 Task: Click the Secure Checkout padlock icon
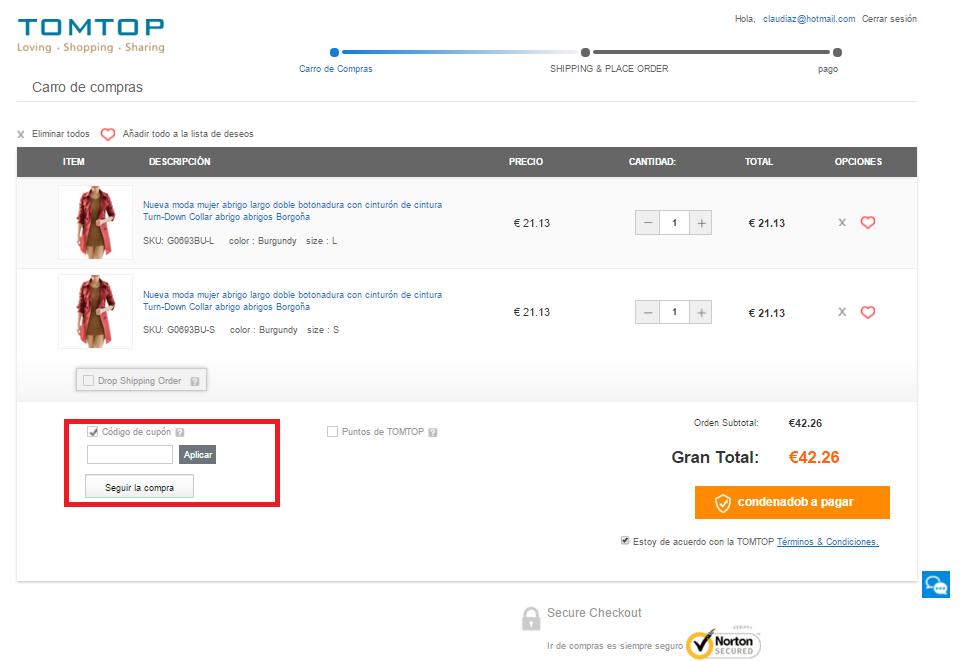coord(531,618)
